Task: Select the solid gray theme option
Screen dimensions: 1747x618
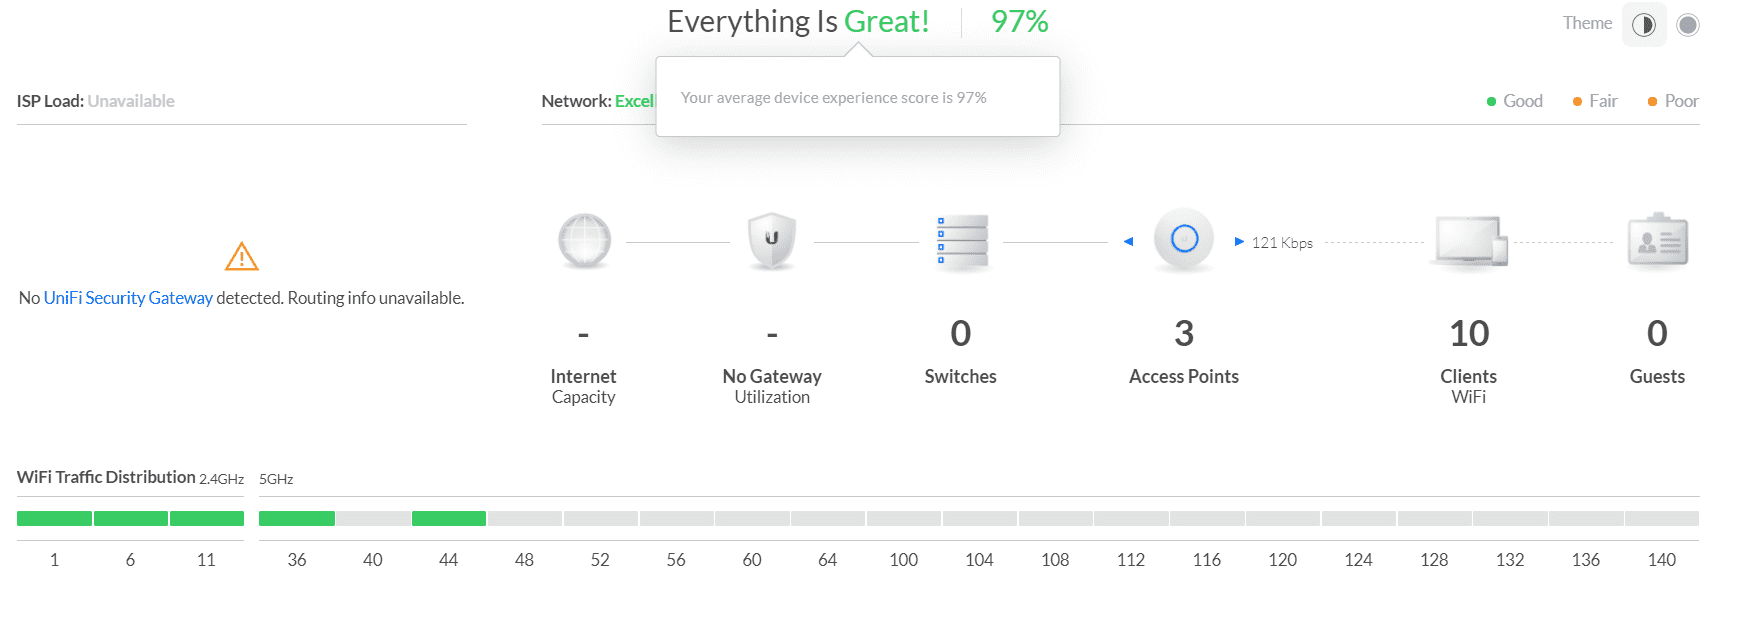Action: coord(1688,25)
